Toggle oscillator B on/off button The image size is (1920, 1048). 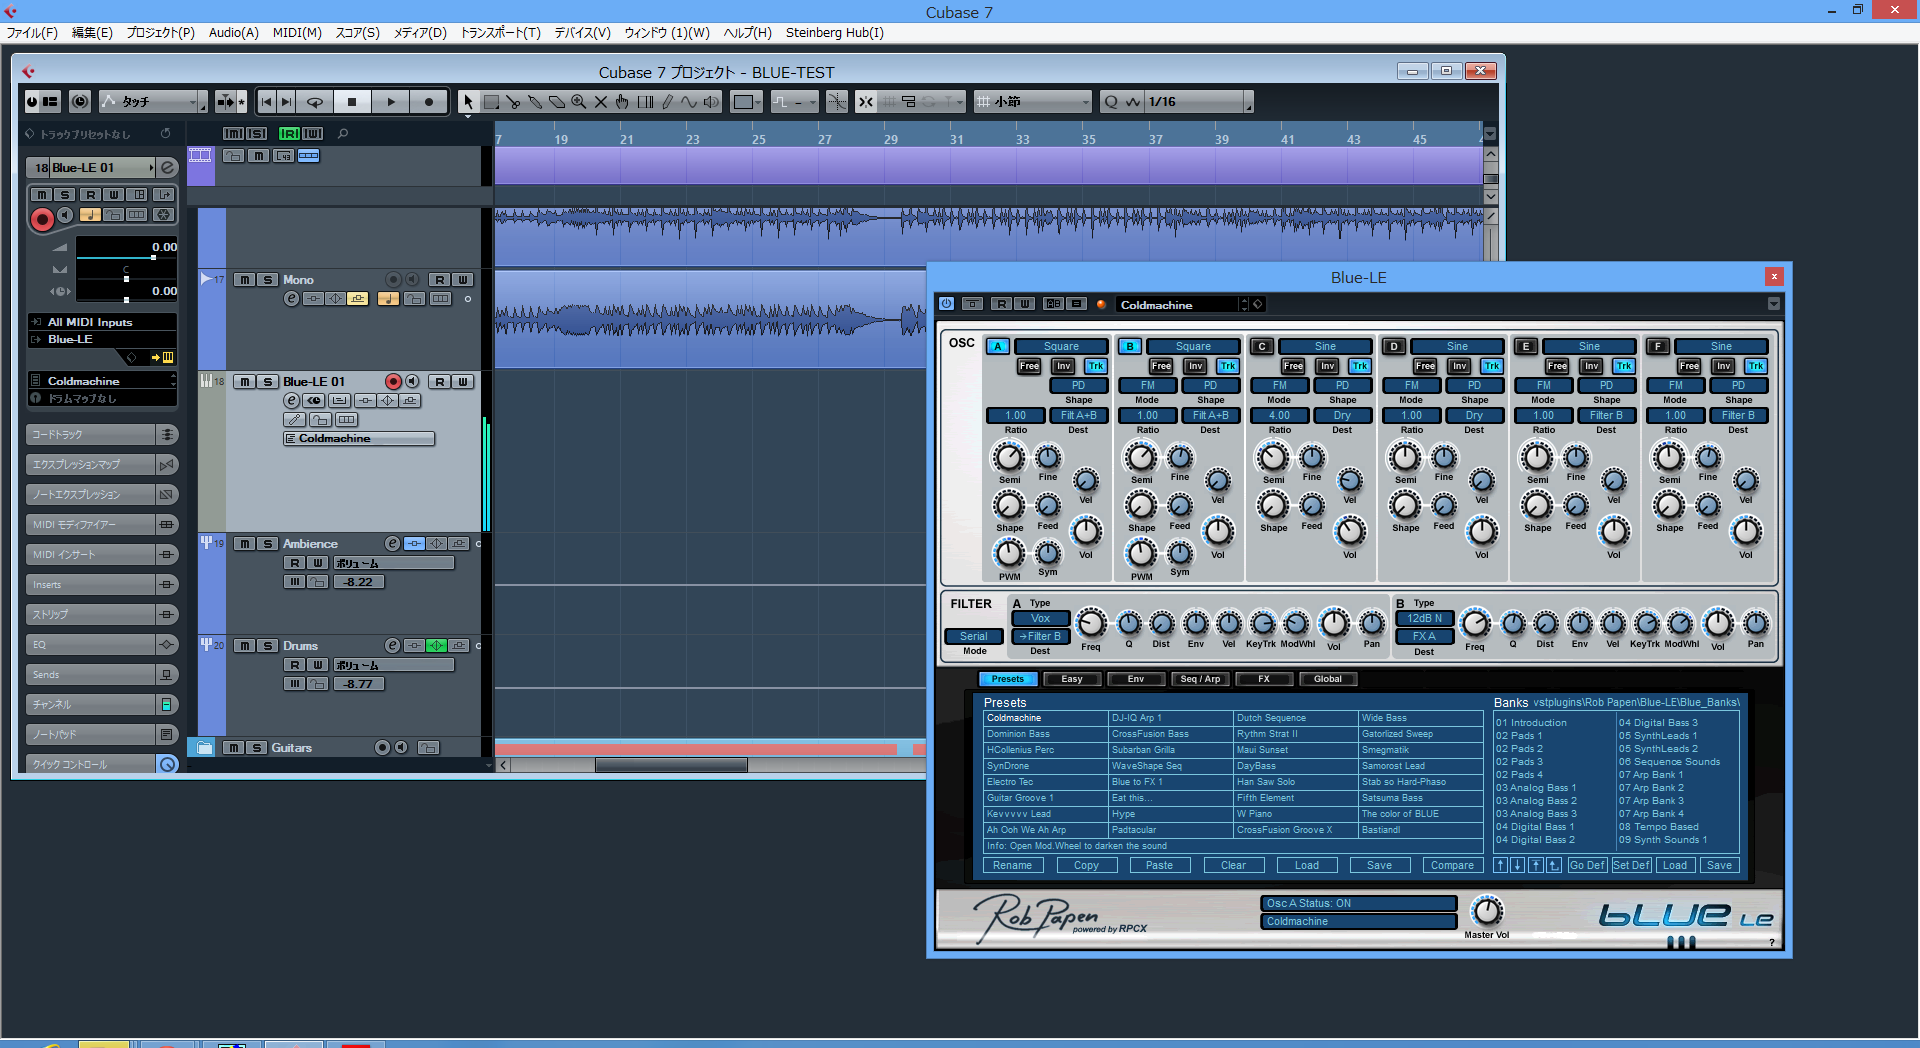coord(1129,347)
